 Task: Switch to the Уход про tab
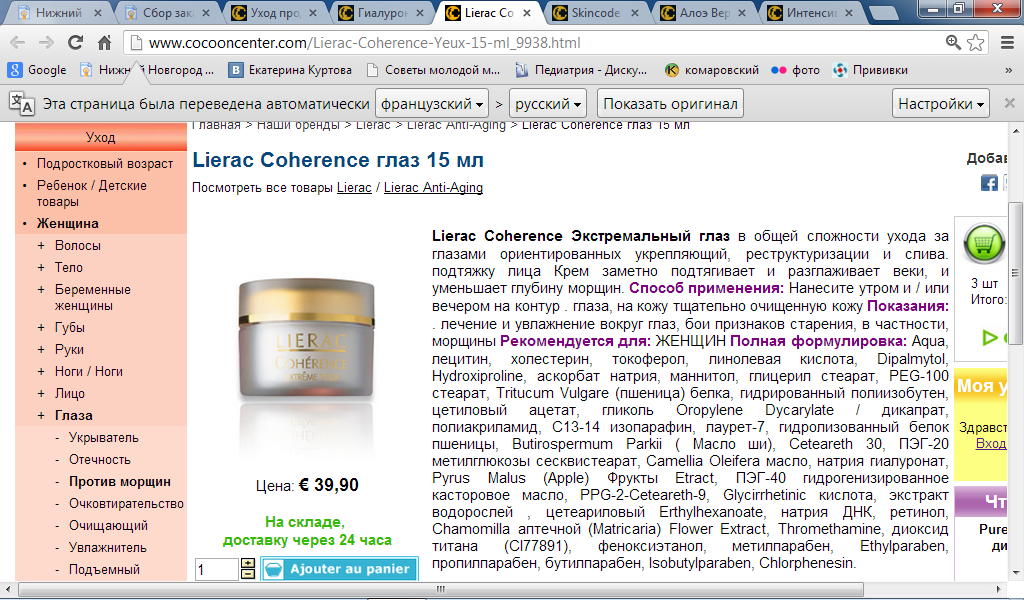tap(274, 13)
